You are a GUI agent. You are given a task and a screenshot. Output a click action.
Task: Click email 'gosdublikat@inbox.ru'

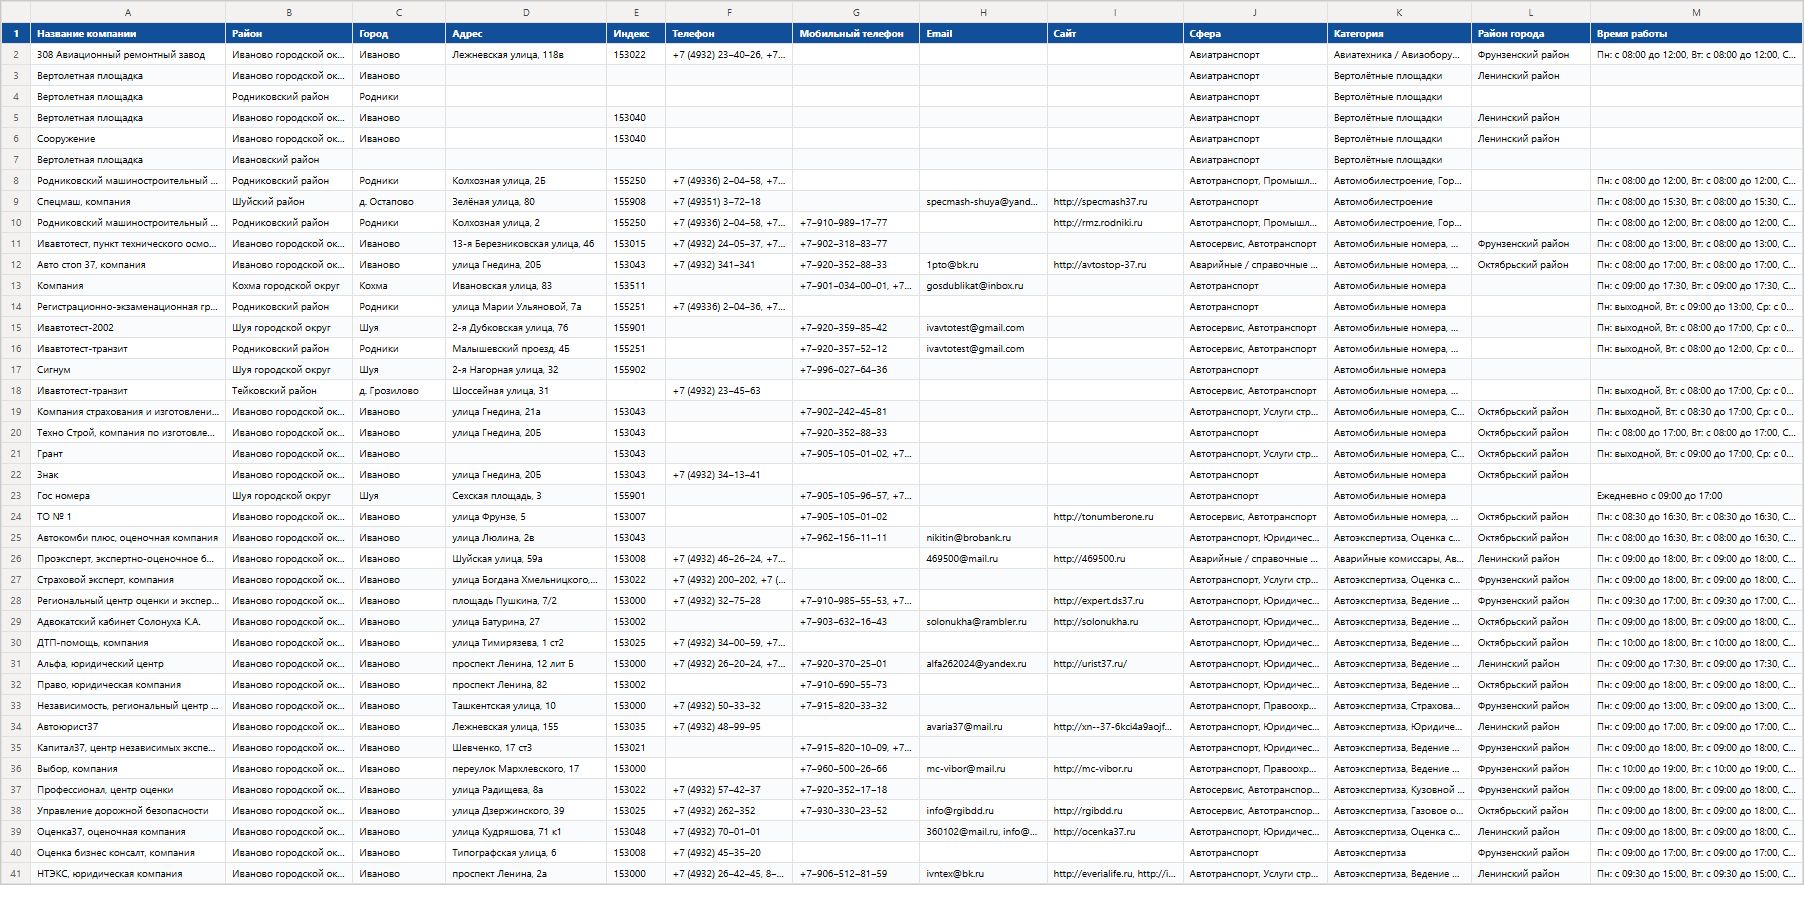click(984, 286)
